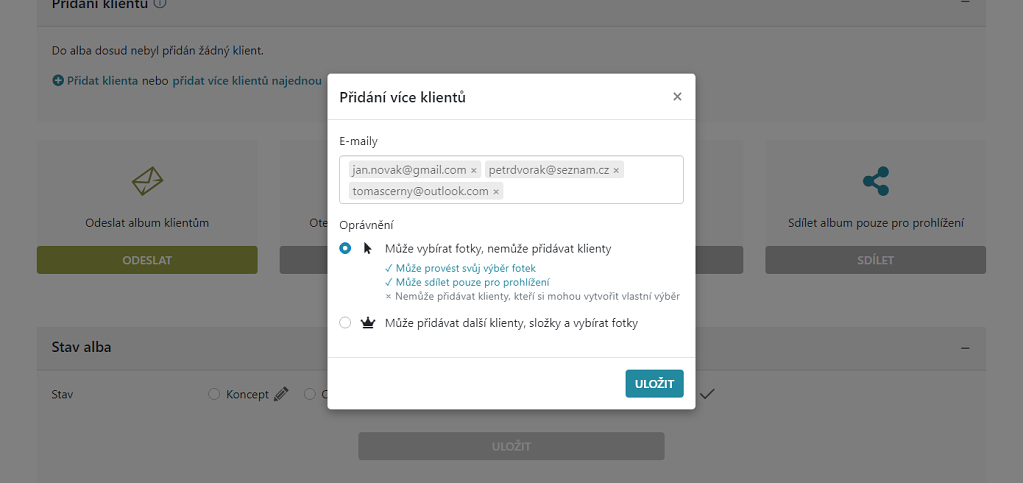Image resolution: width=1023 pixels, height=483 pixels.
Task: Remove tomascerny@outlook.com email tag
Action: click(x=496, y=191)
